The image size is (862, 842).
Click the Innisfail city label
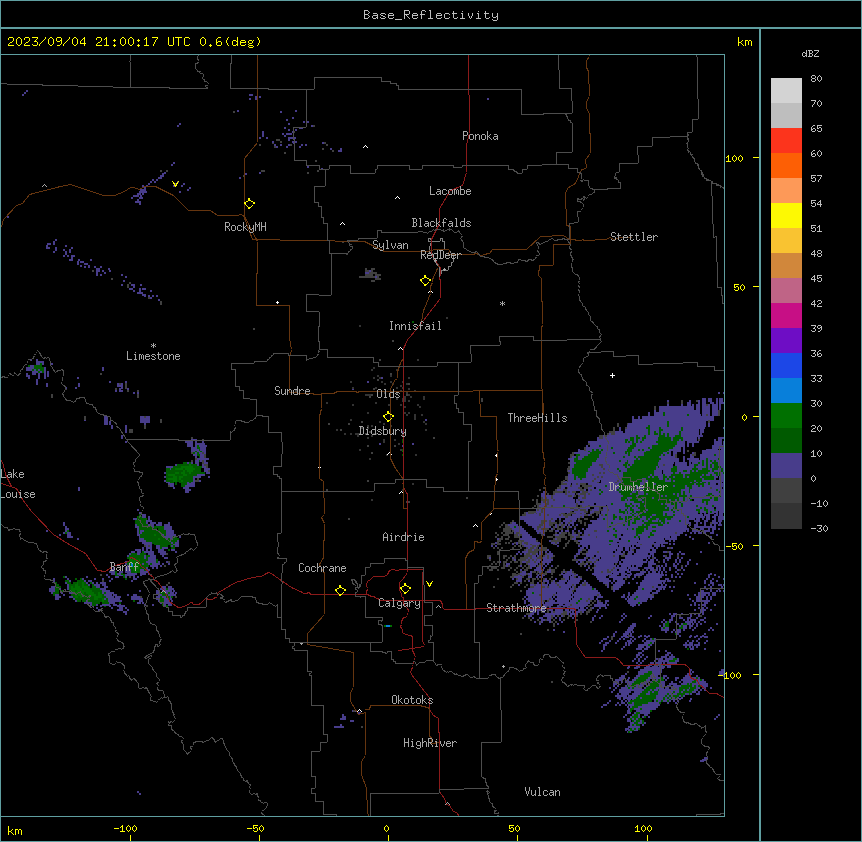pyautogui.click(x=415, y=326)
